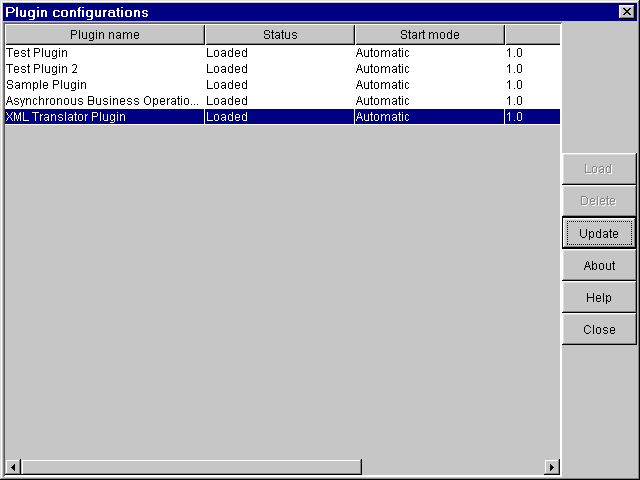Screen dimensions: 640x480
Task: Sort by the Plugin name column header
Action: tap(104, 35)
